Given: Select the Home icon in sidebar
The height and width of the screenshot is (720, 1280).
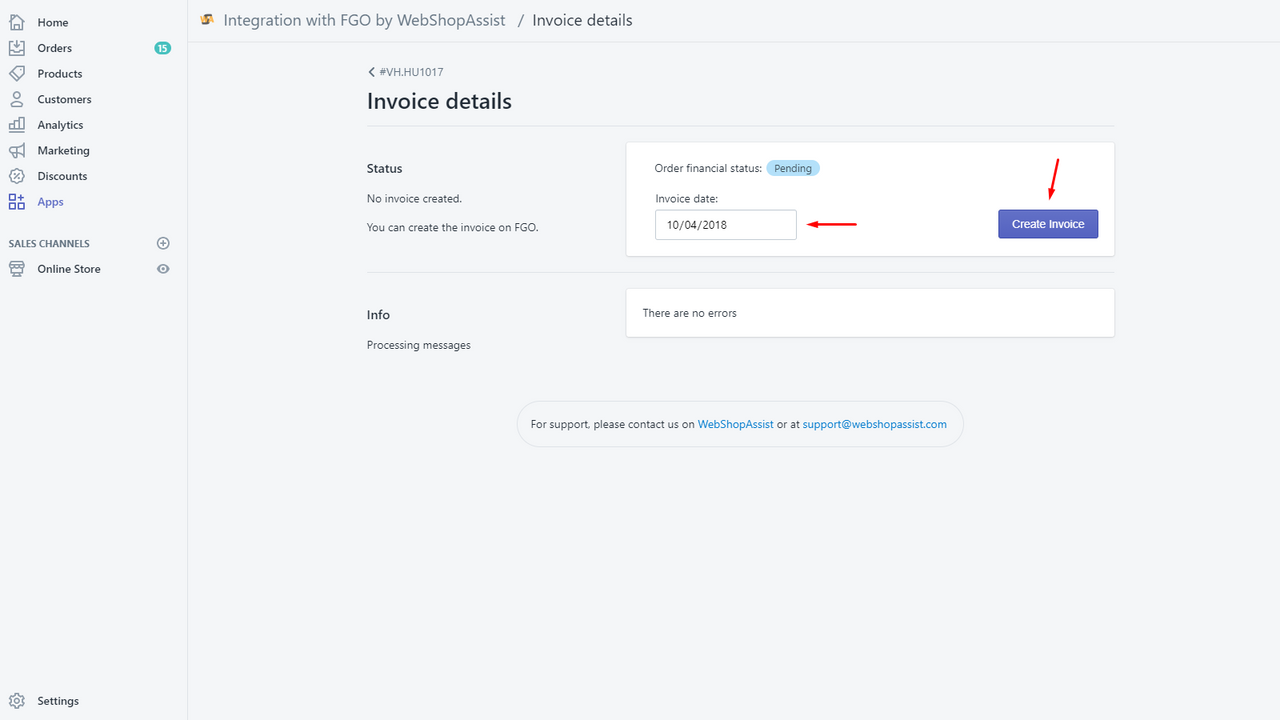Looking at the screenshot, I should coord(16,22).
